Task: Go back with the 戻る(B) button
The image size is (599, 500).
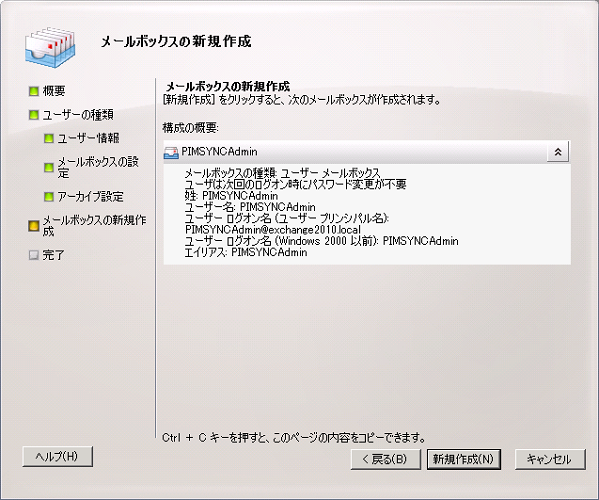Action: click(385, 459)
